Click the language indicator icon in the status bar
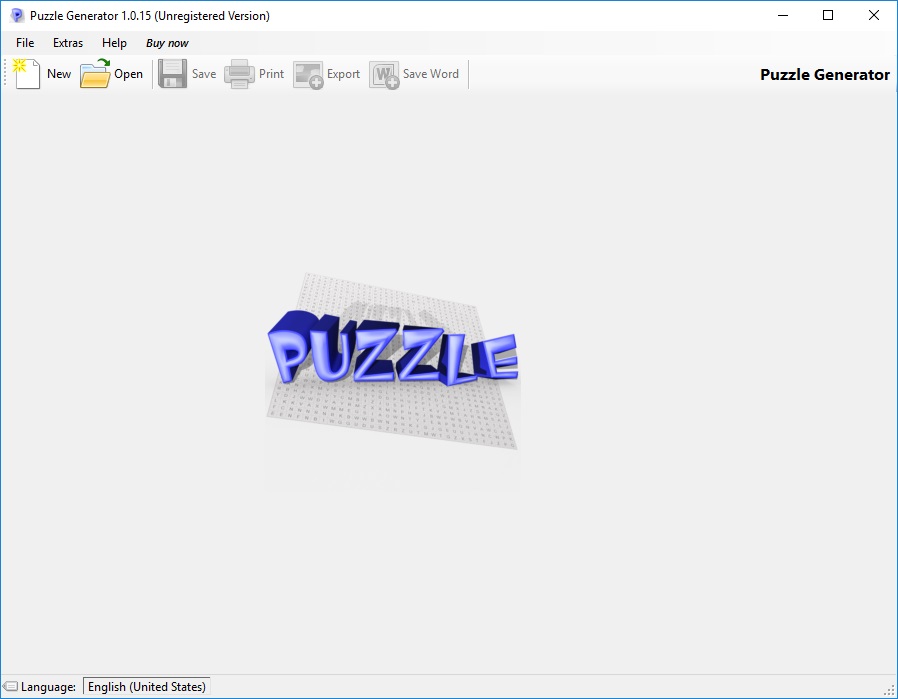Screen dimensions: 898x699 pyautogui.click(x=13, y=687)
